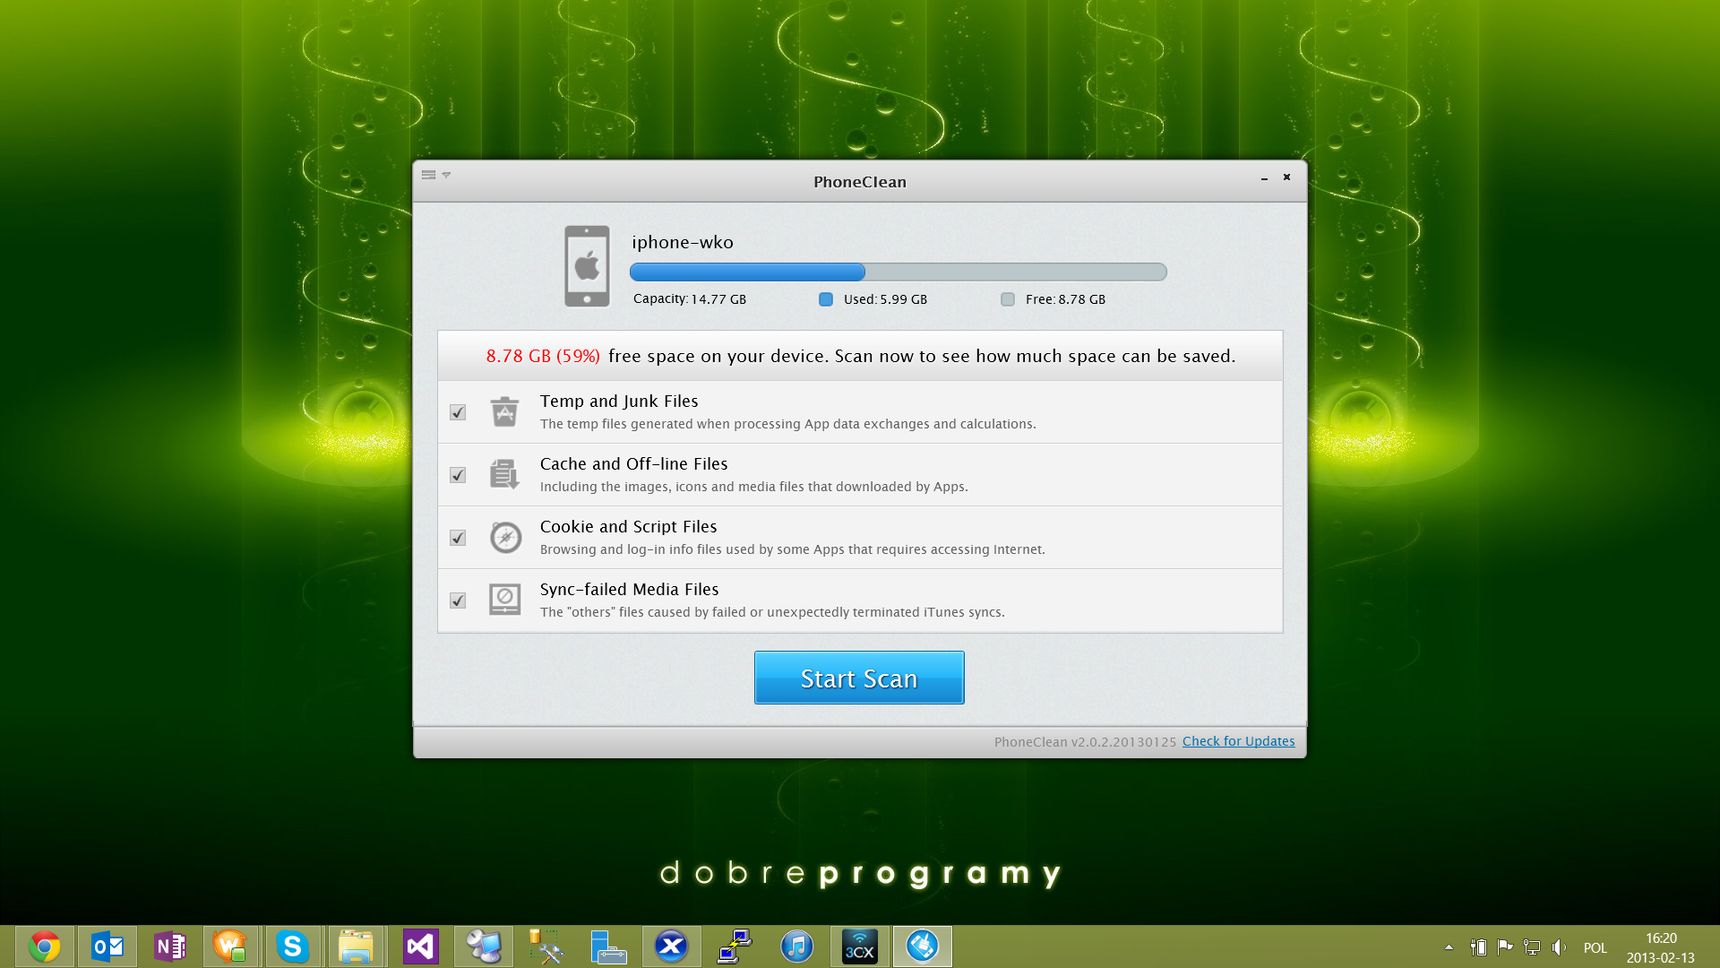Click the compass icon for Cookie and Script Files
Viewport: 1720px width, 968px height.
pos(505,537)
